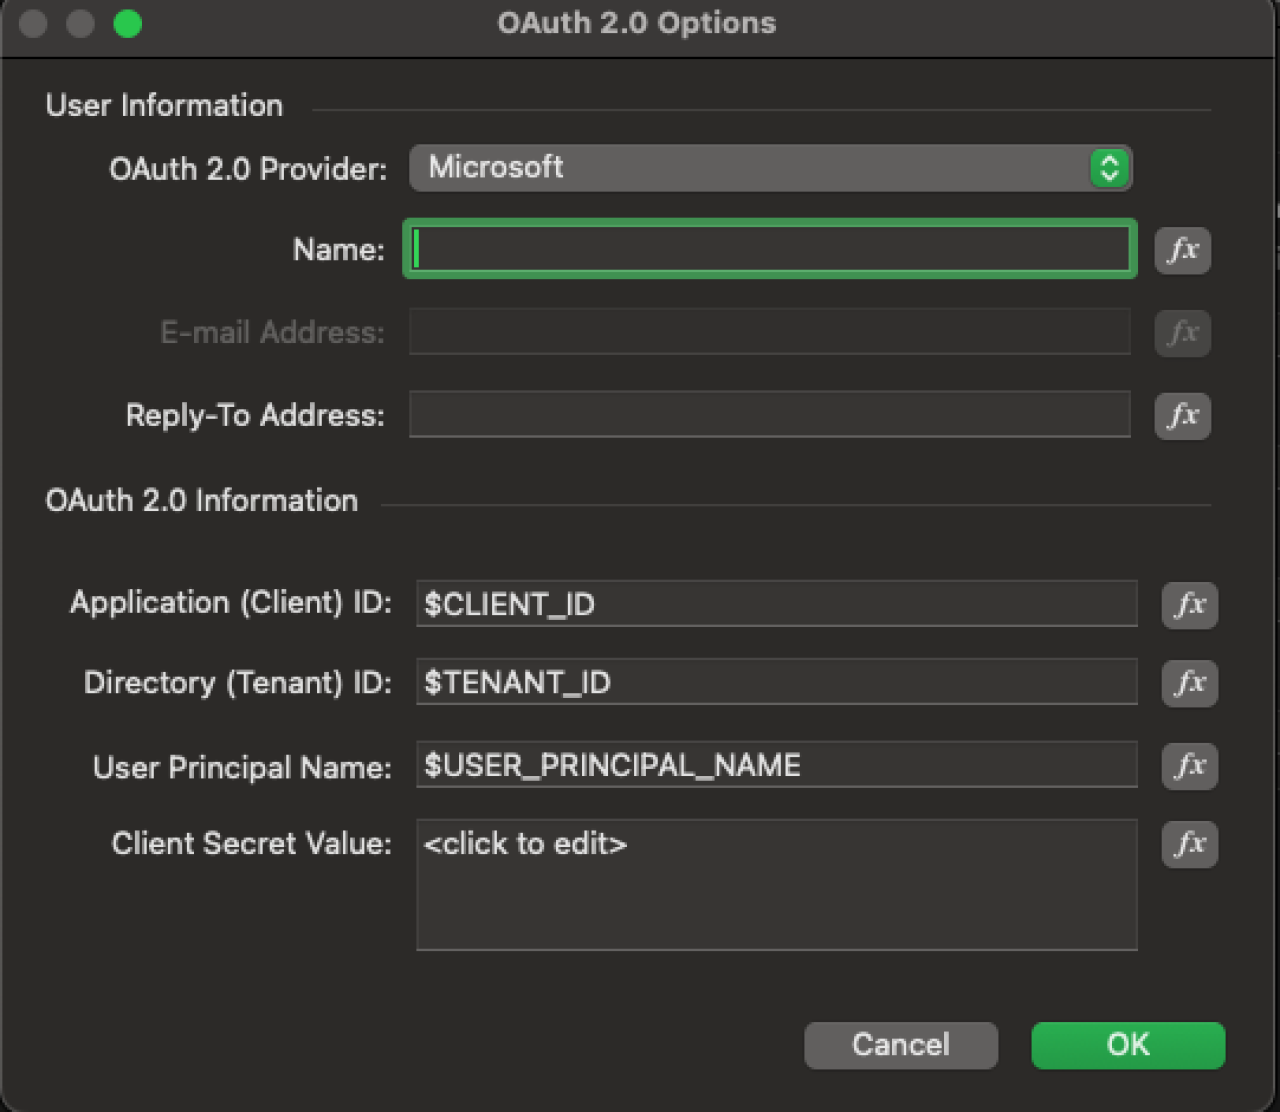The height and width of the screenshot is (1112, 1280).
Task: Cancel the OAuth 2.0 Options dialog
Action: pos(900,1044)
